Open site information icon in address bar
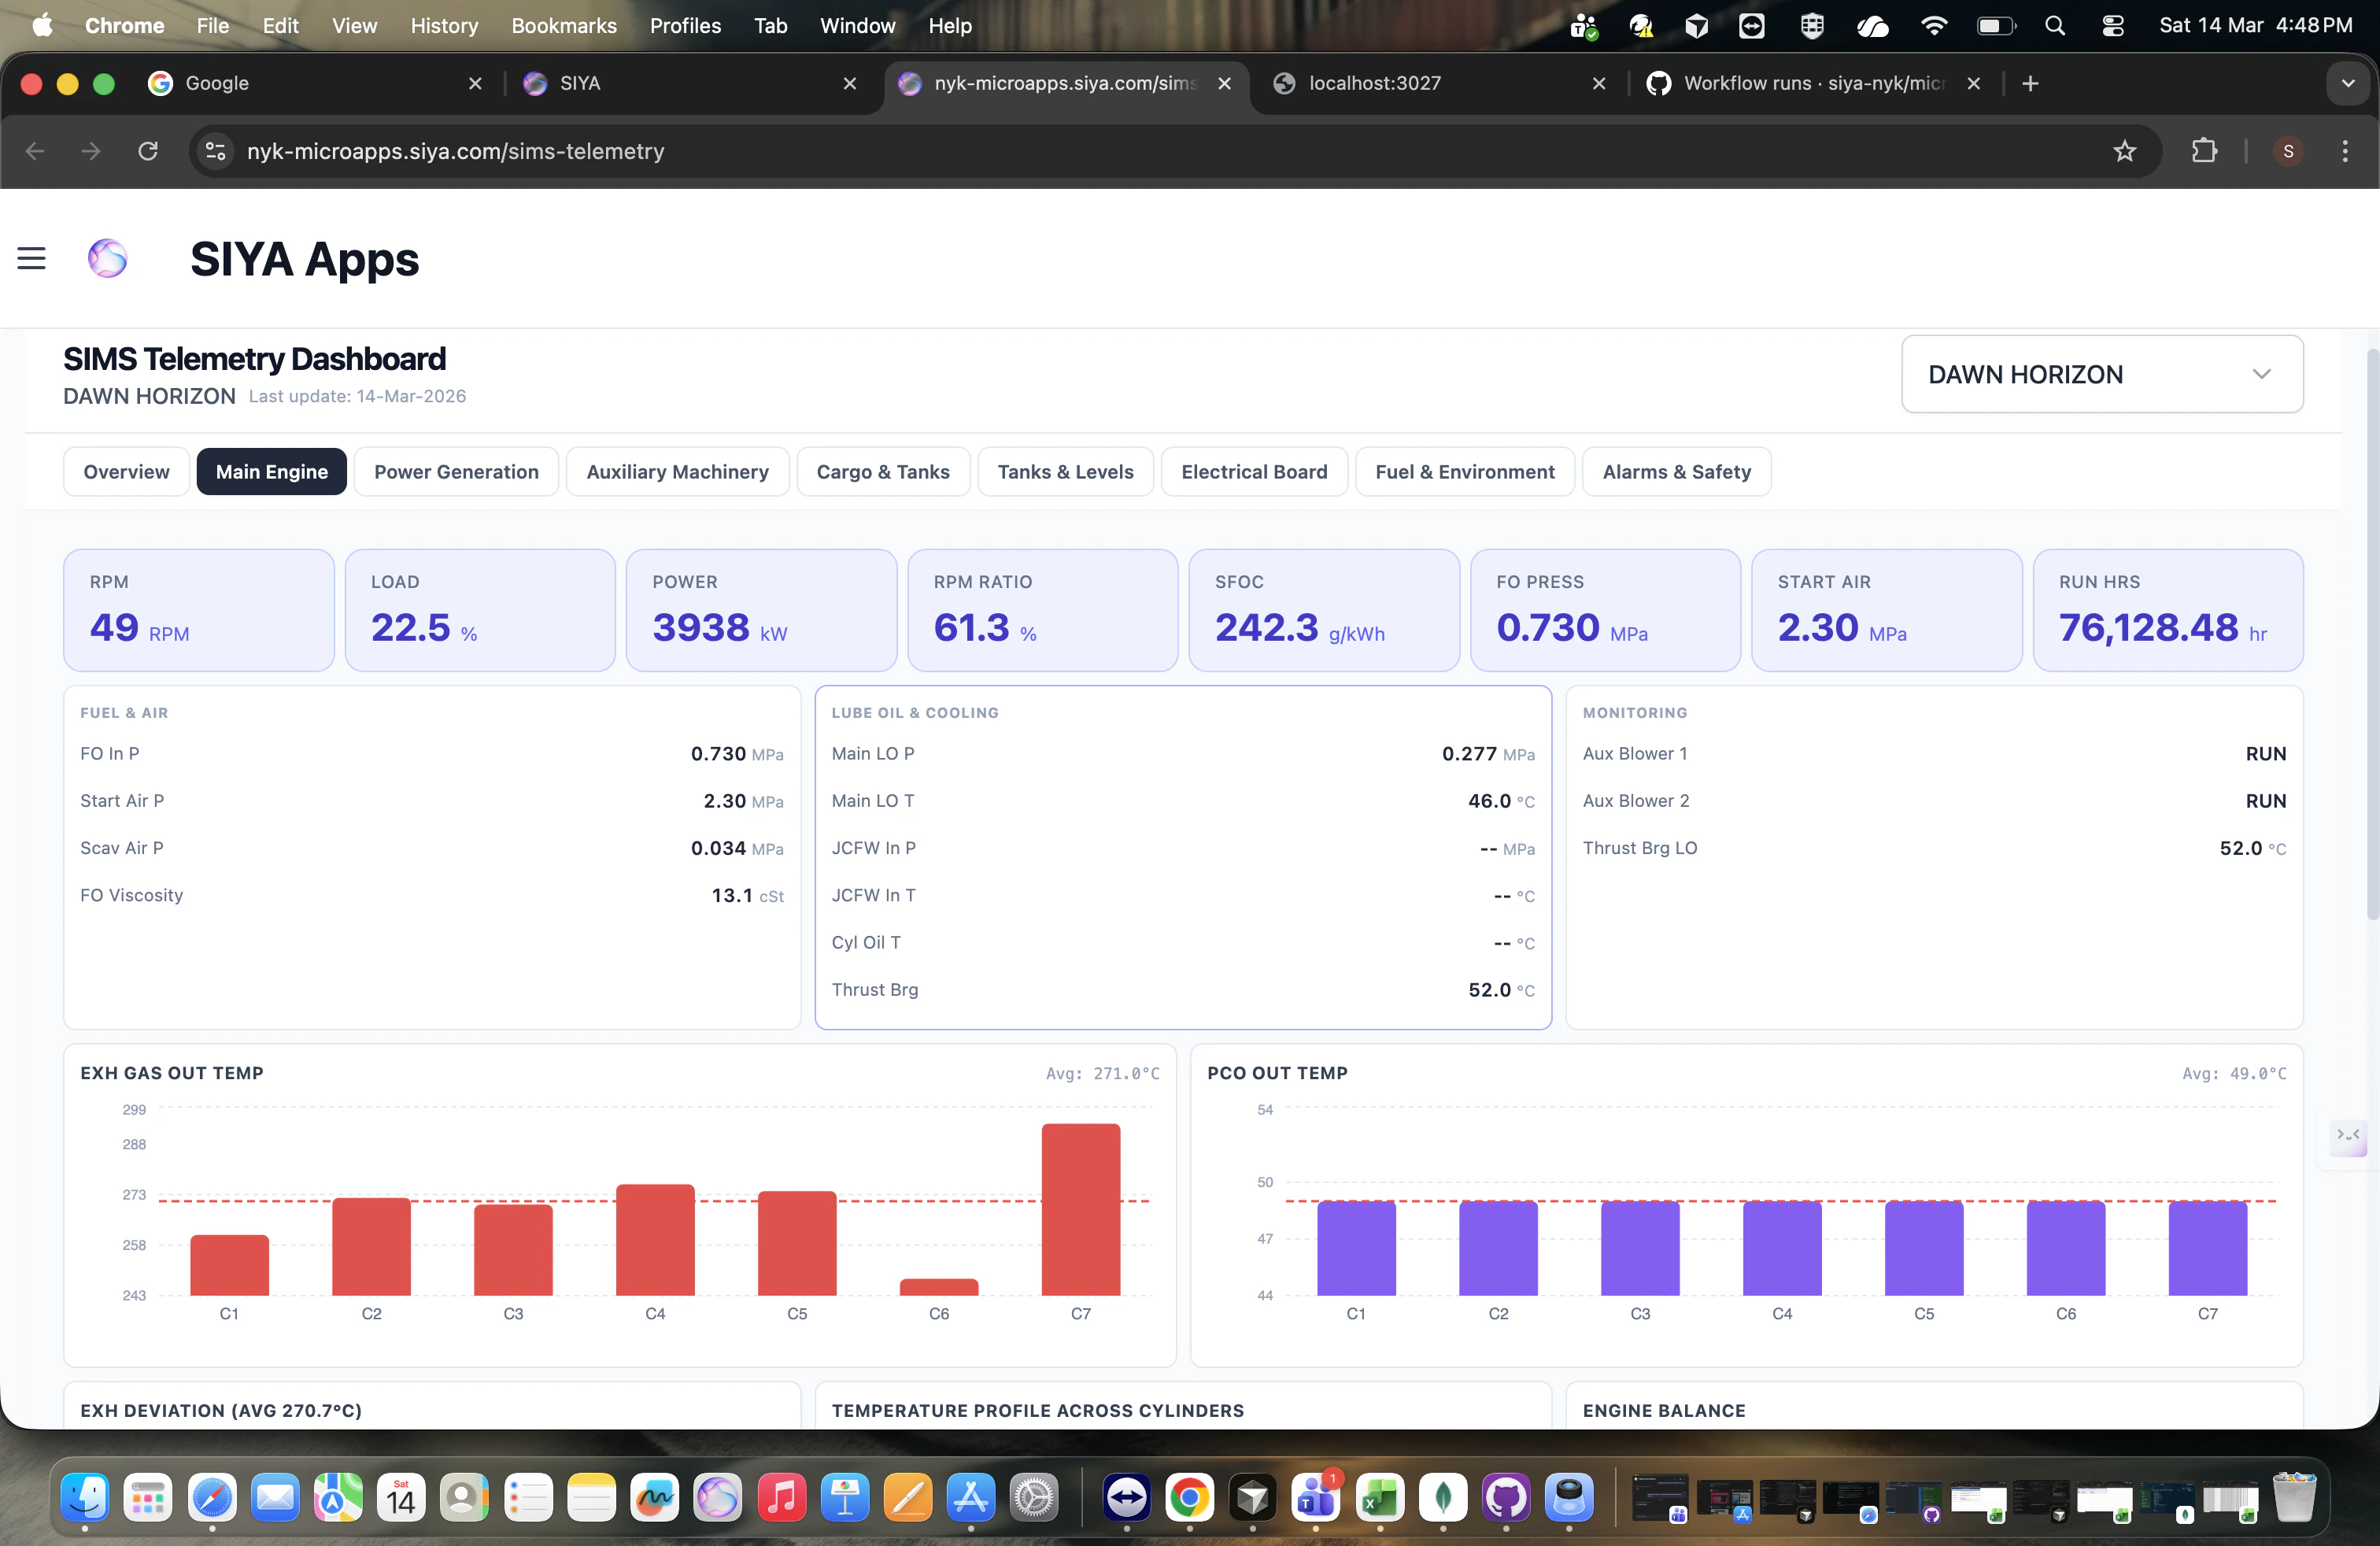The height and width of the screenshot is (1546, 2380). (x=215, y=151)
